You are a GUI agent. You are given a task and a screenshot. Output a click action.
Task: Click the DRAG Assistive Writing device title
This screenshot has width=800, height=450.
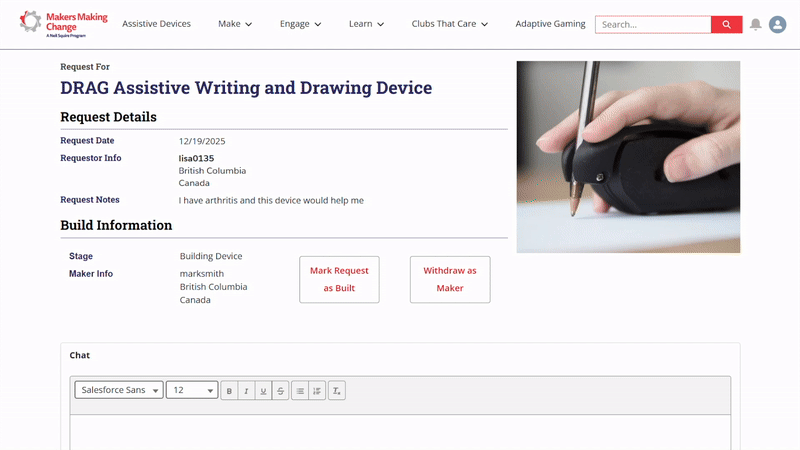246,88
